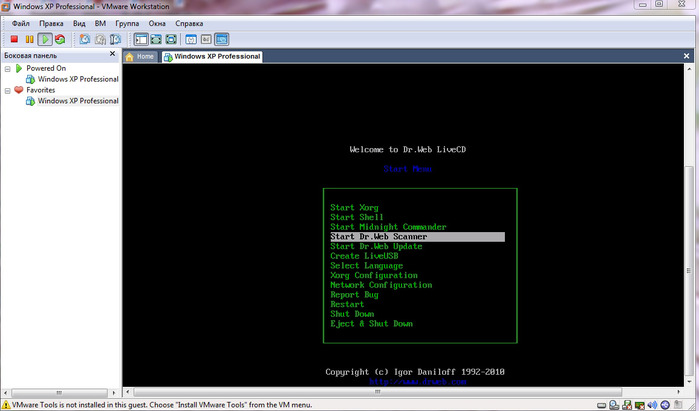This screenshot has width=699, height=411.
Task: Choose Restart entry in boot menu
Action: click(347, 304)
